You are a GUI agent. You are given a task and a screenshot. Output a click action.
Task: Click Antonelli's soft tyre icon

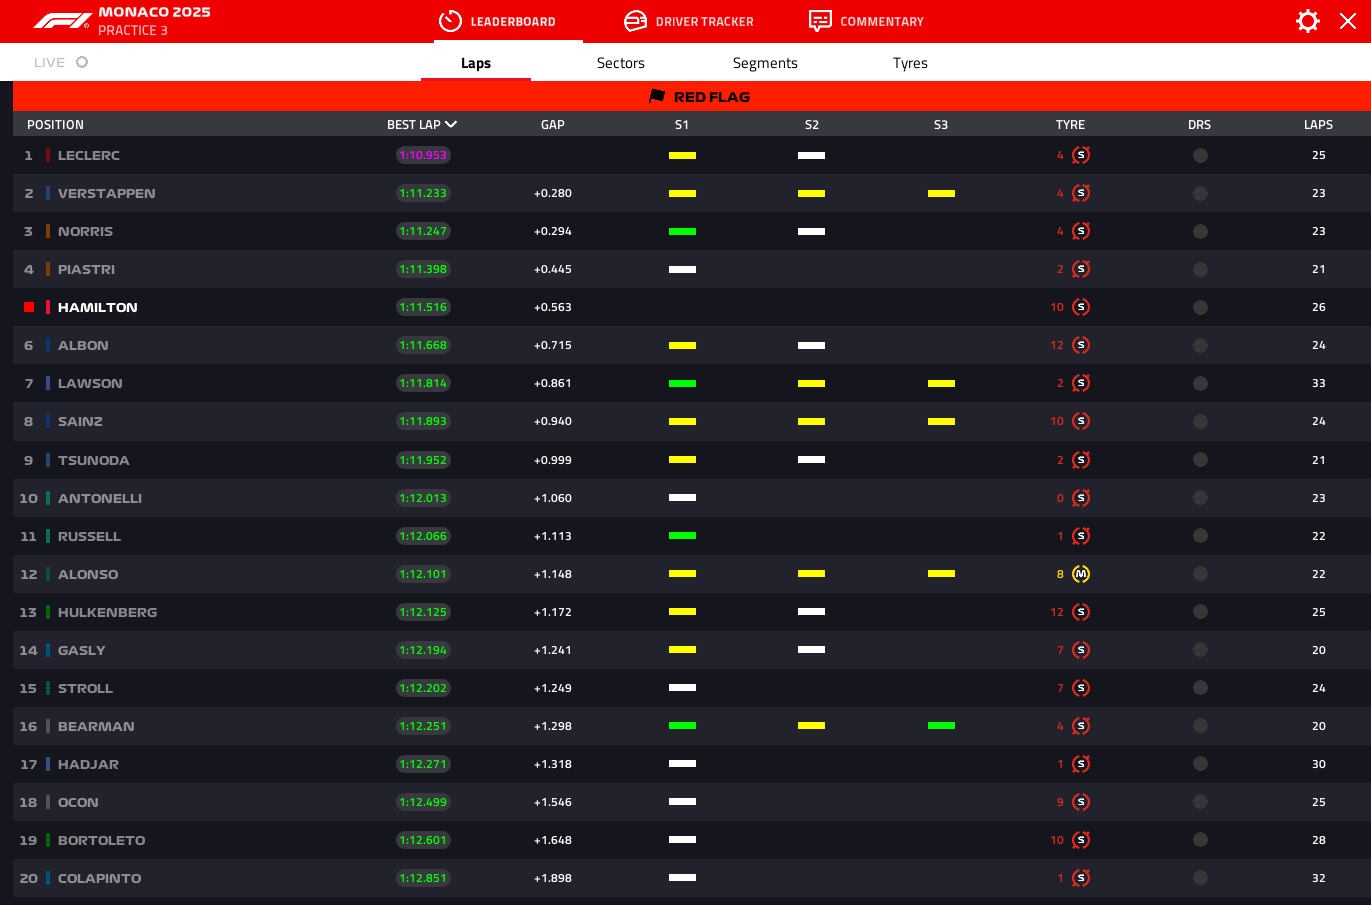pyautogui.click(x=1081, y=498)
